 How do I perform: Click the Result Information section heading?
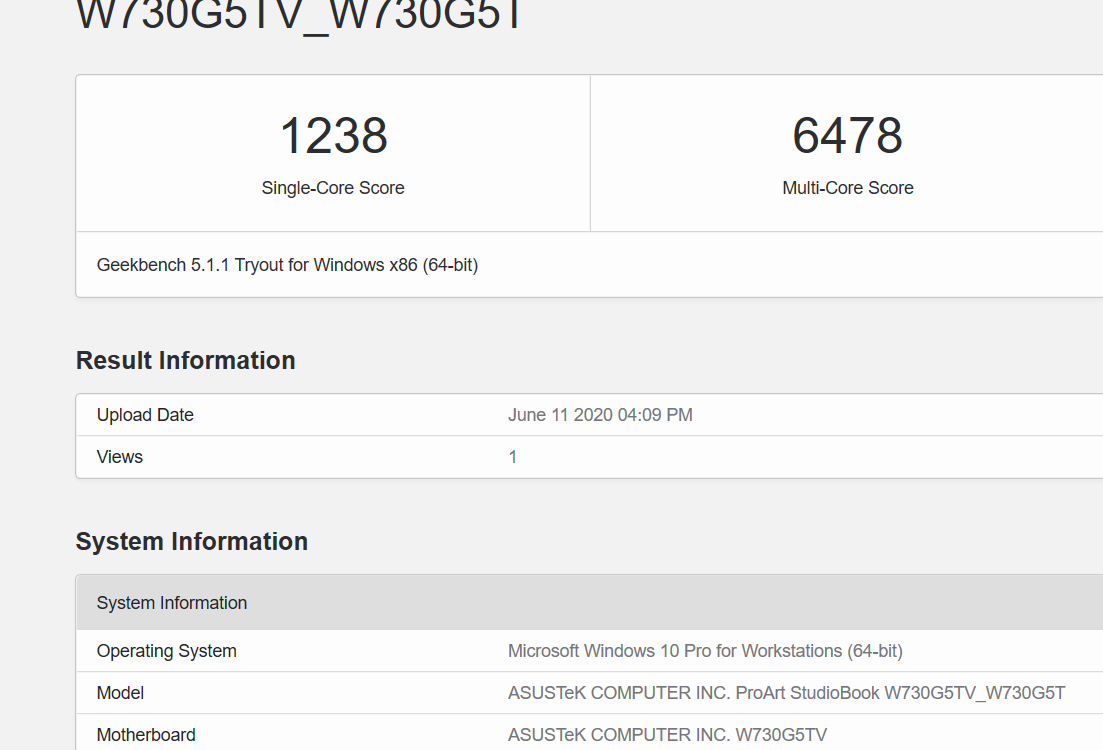(186, 360)
